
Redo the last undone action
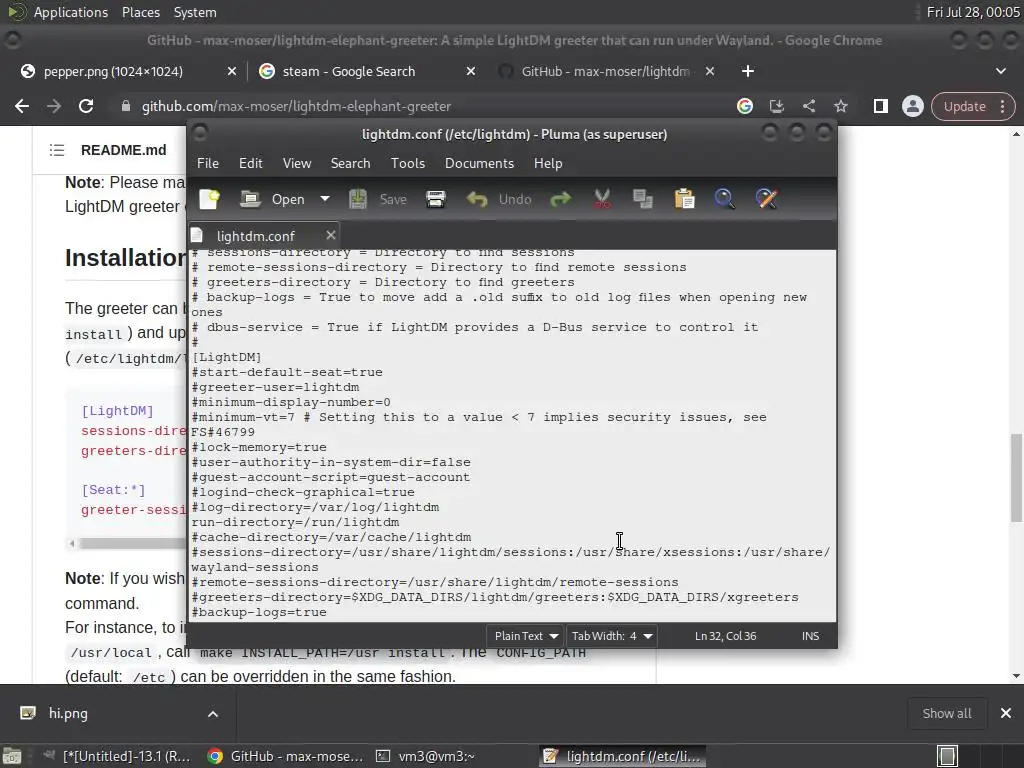tap(560, 199)
